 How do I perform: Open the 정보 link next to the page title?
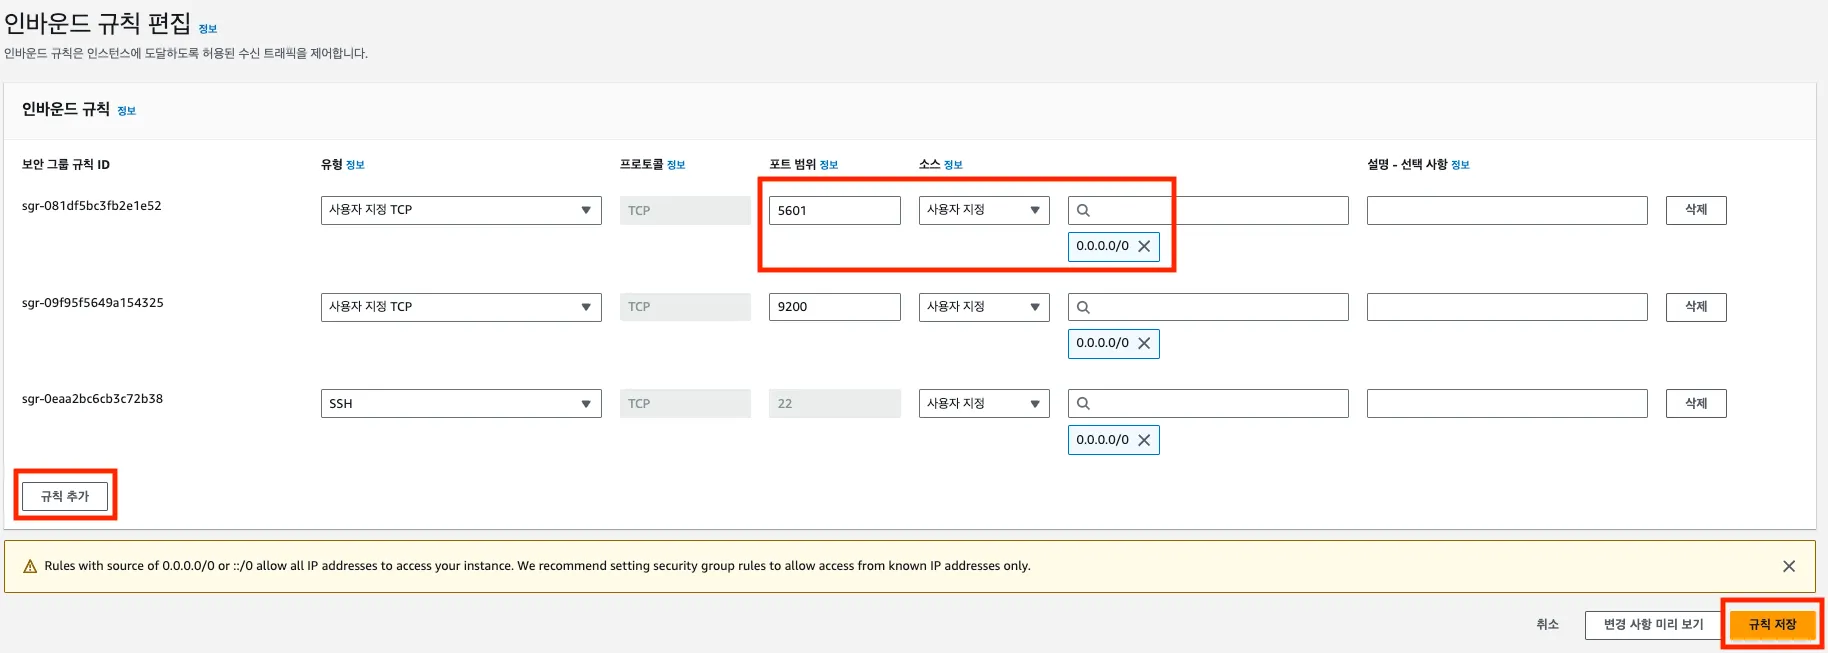[x=208, y=29]
